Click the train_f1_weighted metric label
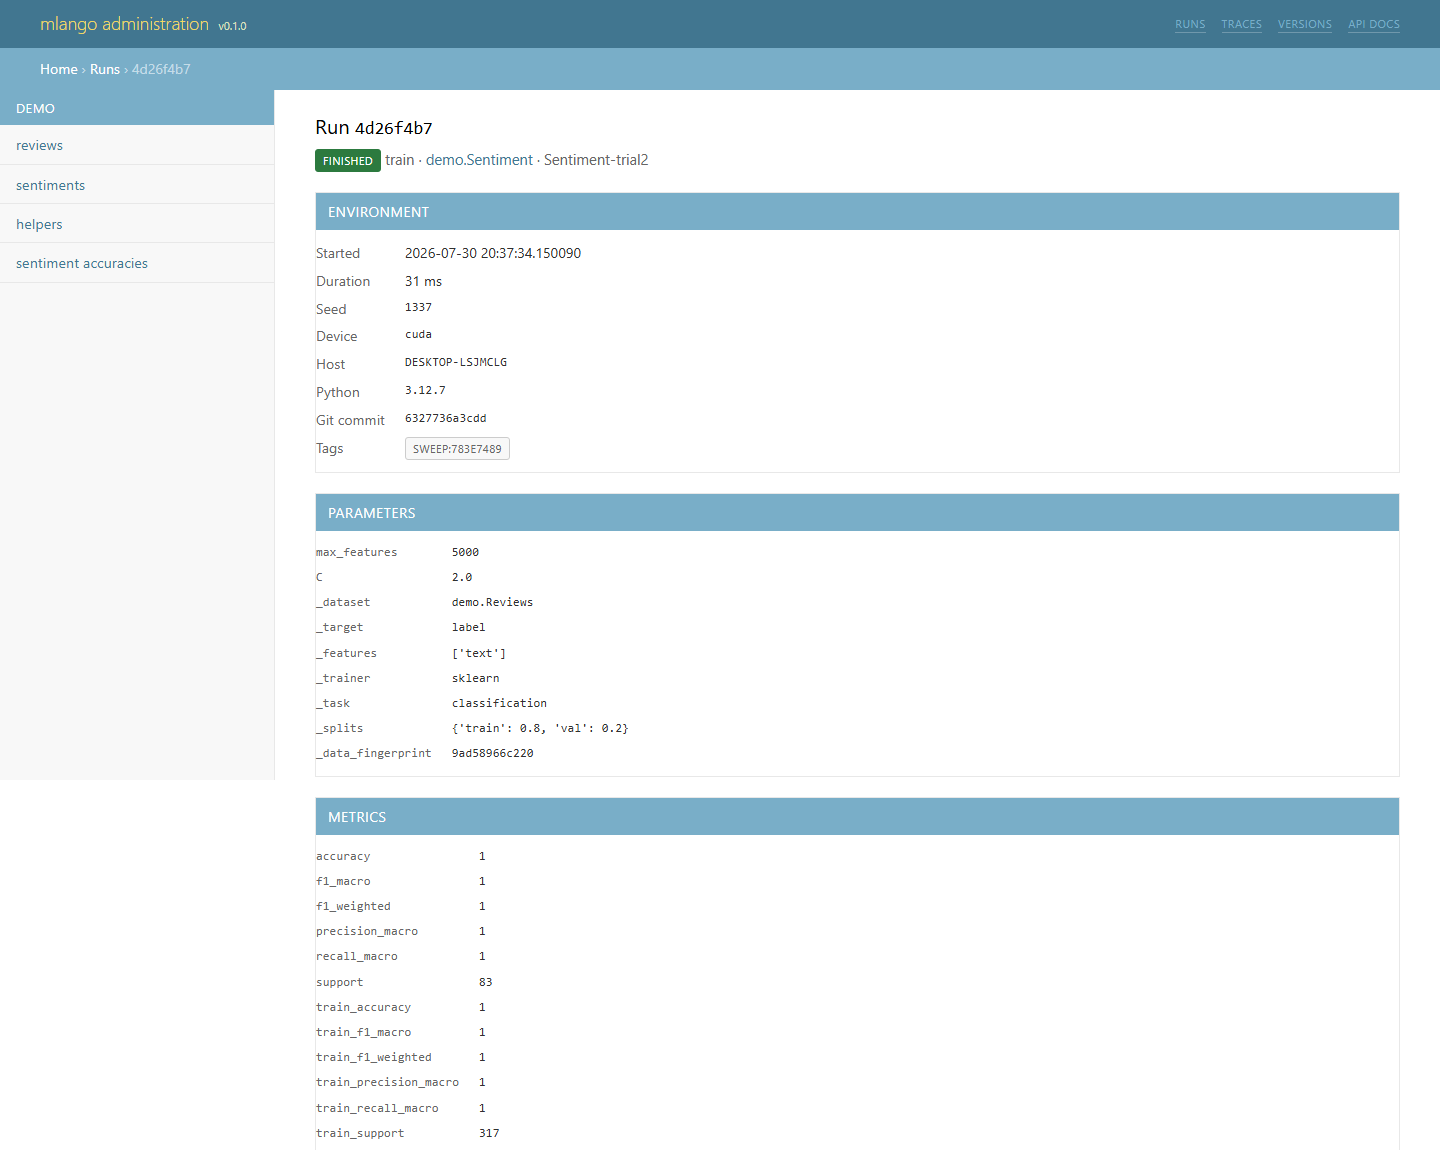The height and width of the screenshot is (1150, 1440). pyautogui.click(x=374, y=1057)
